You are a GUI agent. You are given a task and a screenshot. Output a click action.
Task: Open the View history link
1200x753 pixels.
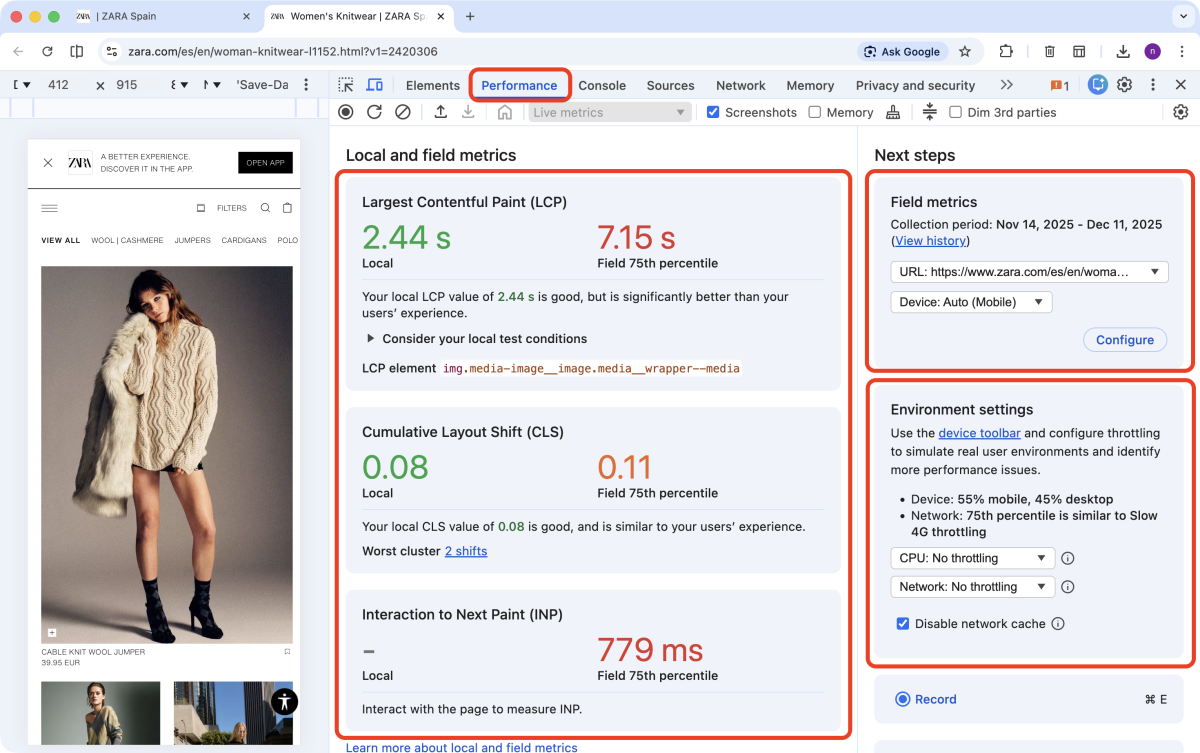[x=930, y=240]
